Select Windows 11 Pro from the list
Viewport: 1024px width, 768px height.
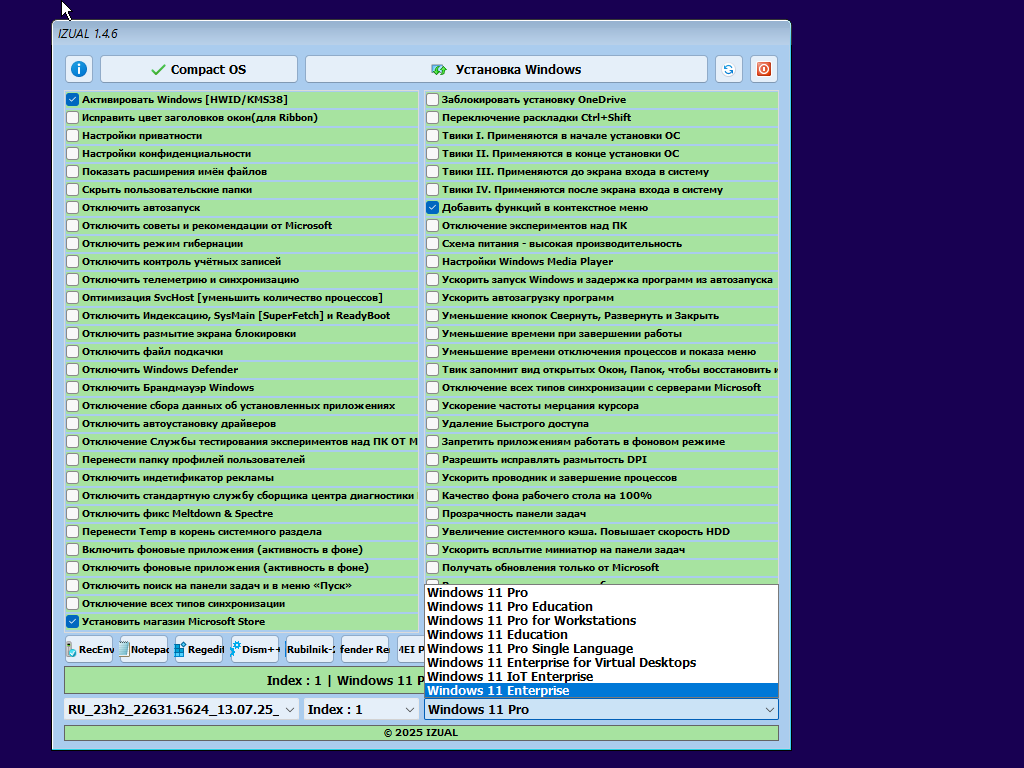click(x=601, y=593)
